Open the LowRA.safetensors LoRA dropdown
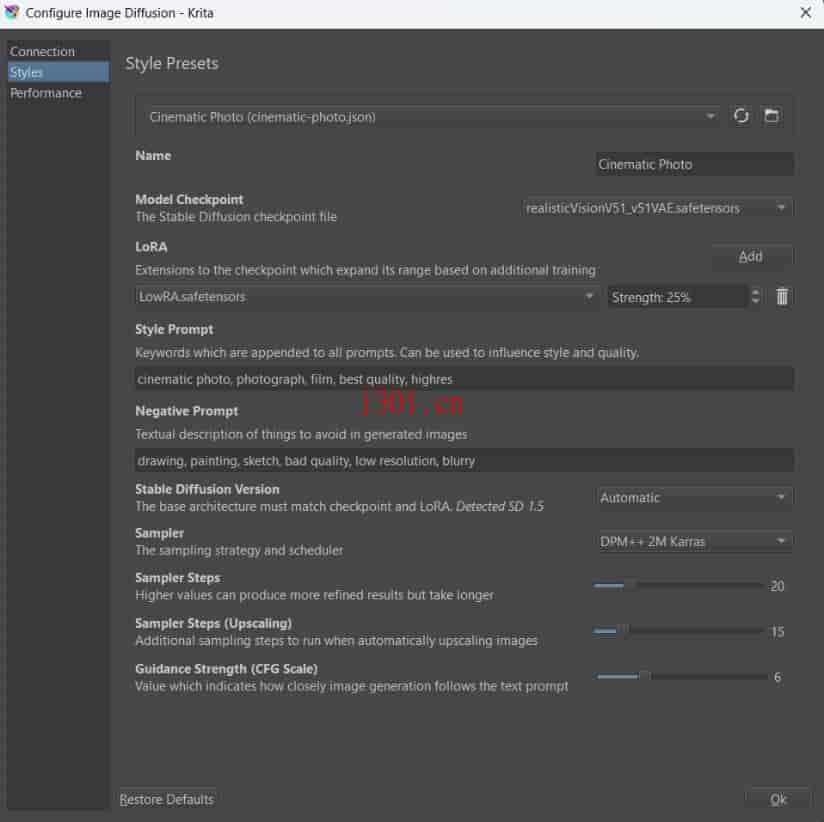The image size is (824, 822). coord(366,297)
